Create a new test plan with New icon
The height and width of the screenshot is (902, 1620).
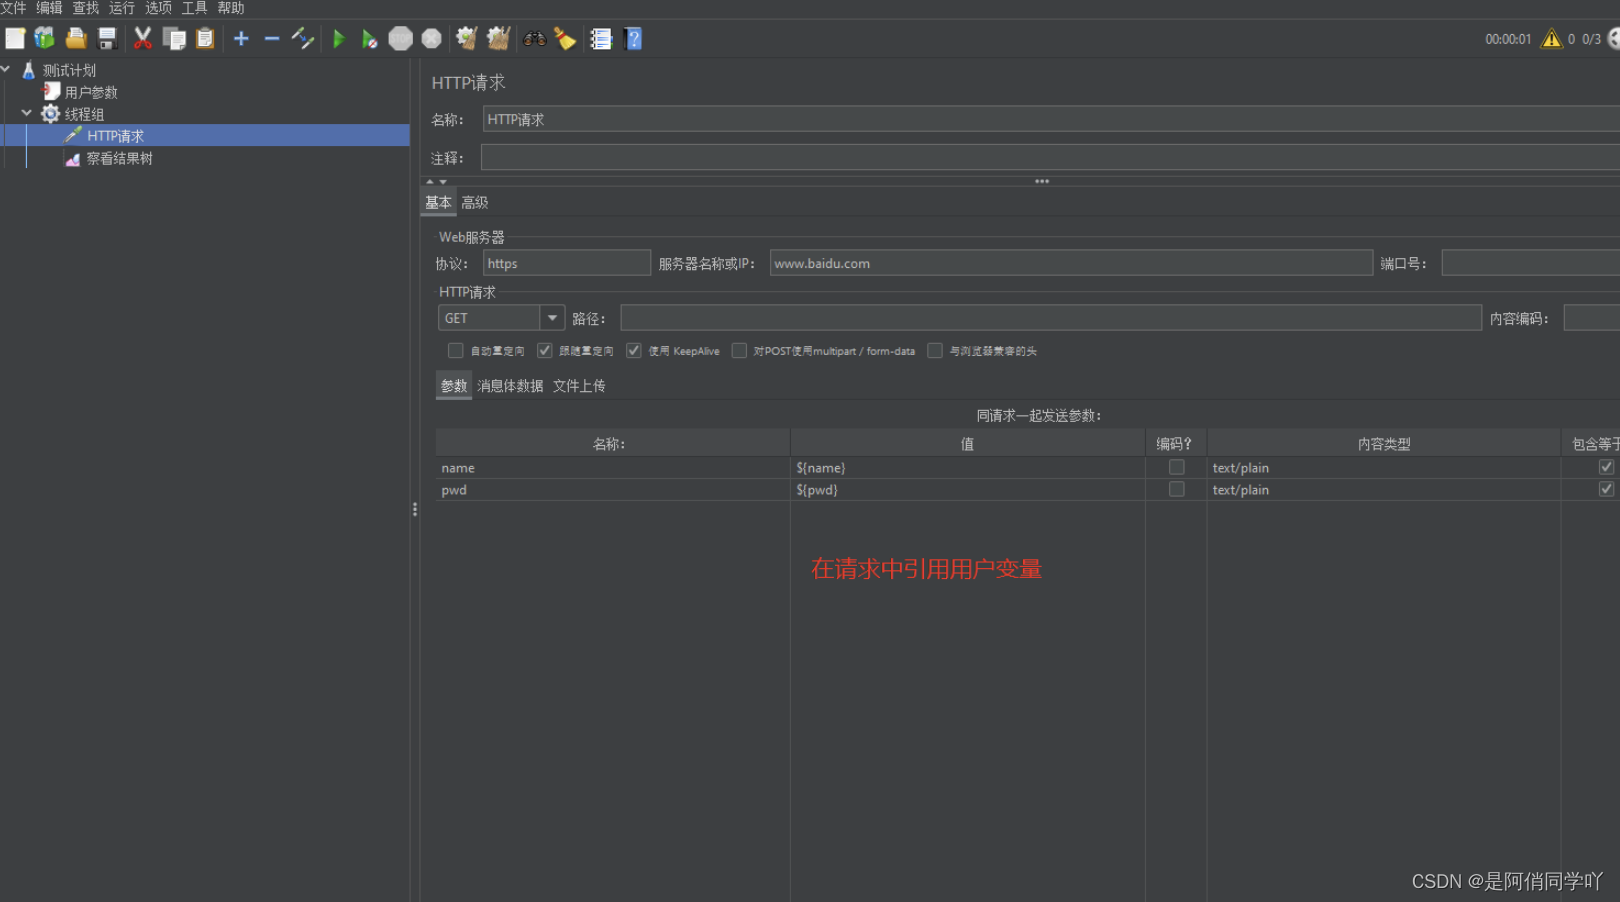click(15, 39)
